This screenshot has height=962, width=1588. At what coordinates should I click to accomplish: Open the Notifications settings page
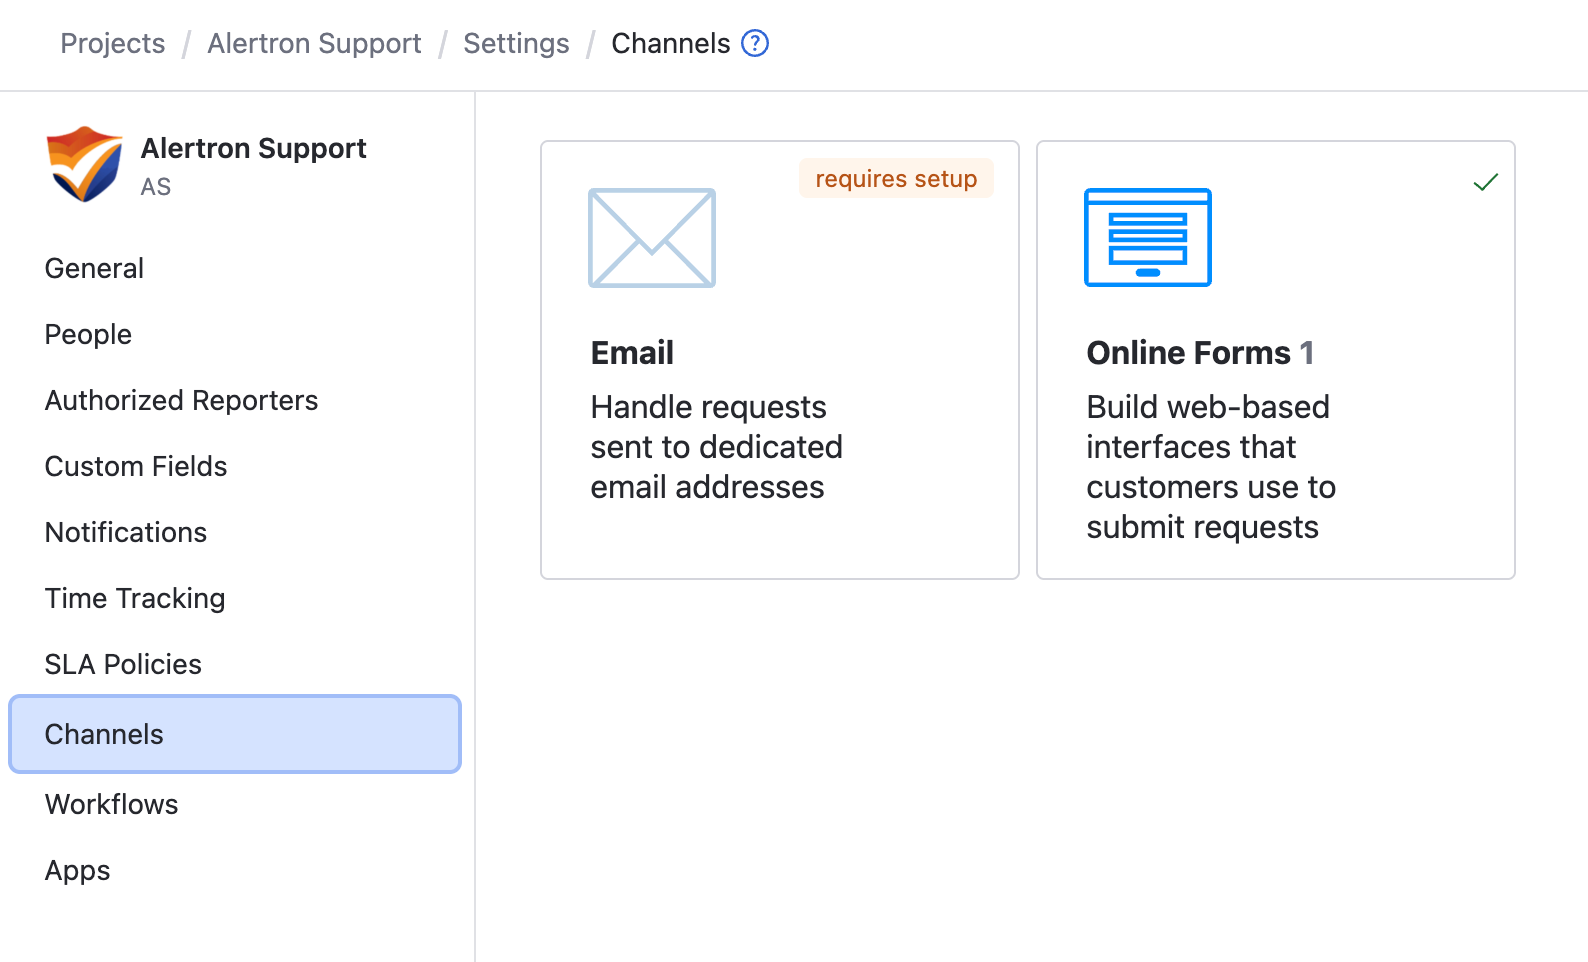[126, 532]
